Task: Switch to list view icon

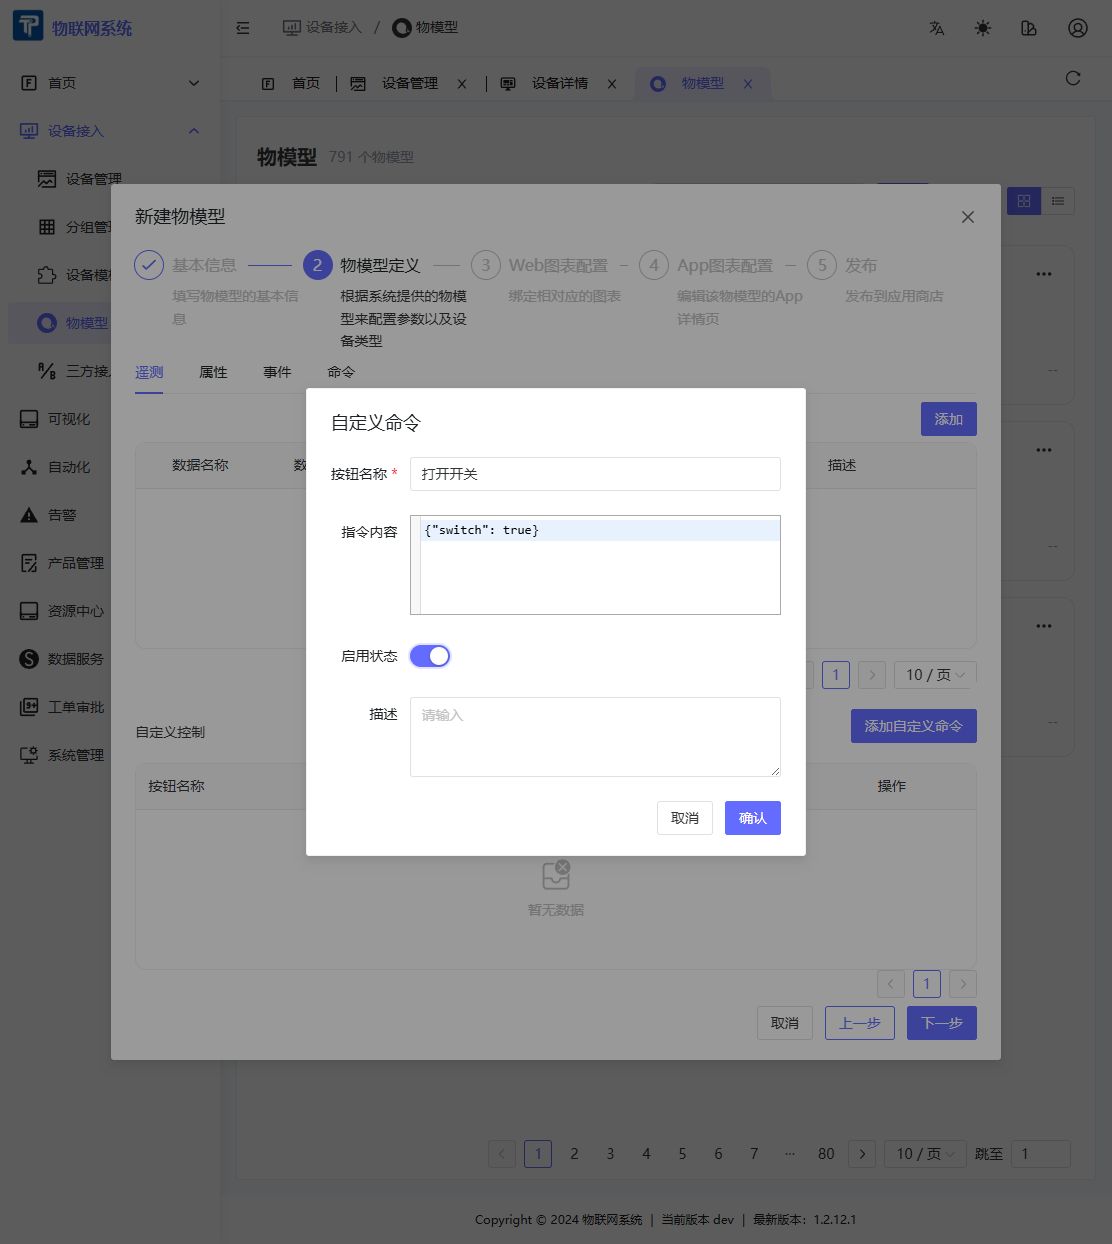Action: pos(1058,201)
